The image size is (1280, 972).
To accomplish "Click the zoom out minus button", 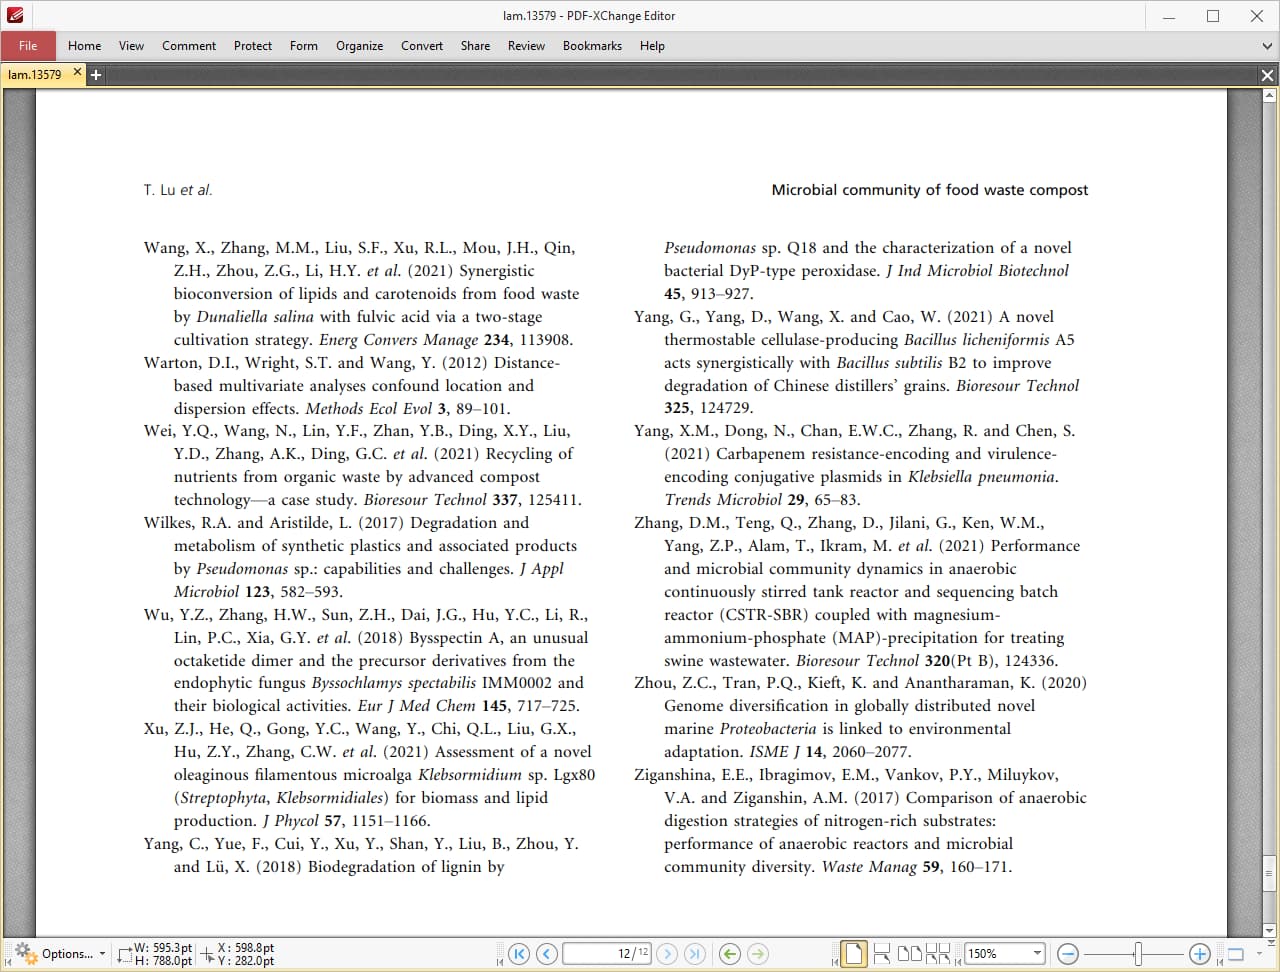I will pyautogui.click(x=1067, y=954).
